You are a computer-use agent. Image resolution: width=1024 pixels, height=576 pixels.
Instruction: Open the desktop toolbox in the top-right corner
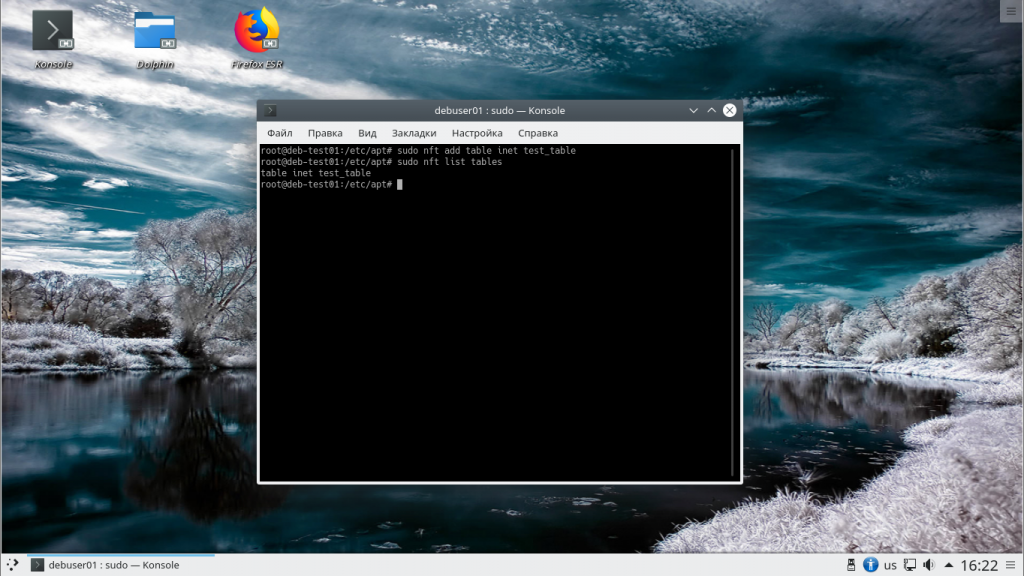coord(1010,10)
